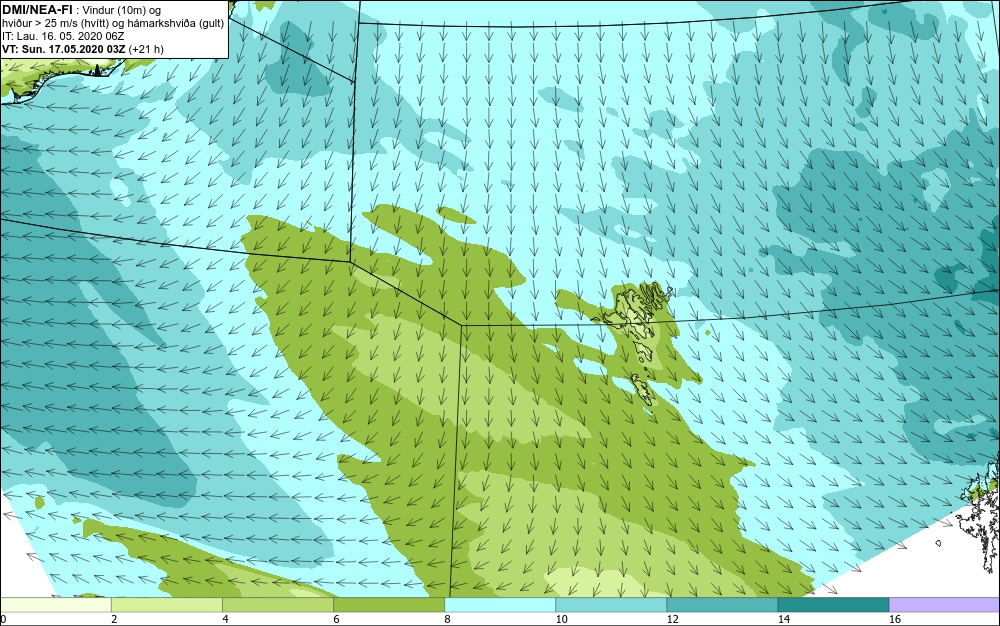Click the legend label '2'
This screenshot has height=626, width=1000.
(x=114, y=619)
